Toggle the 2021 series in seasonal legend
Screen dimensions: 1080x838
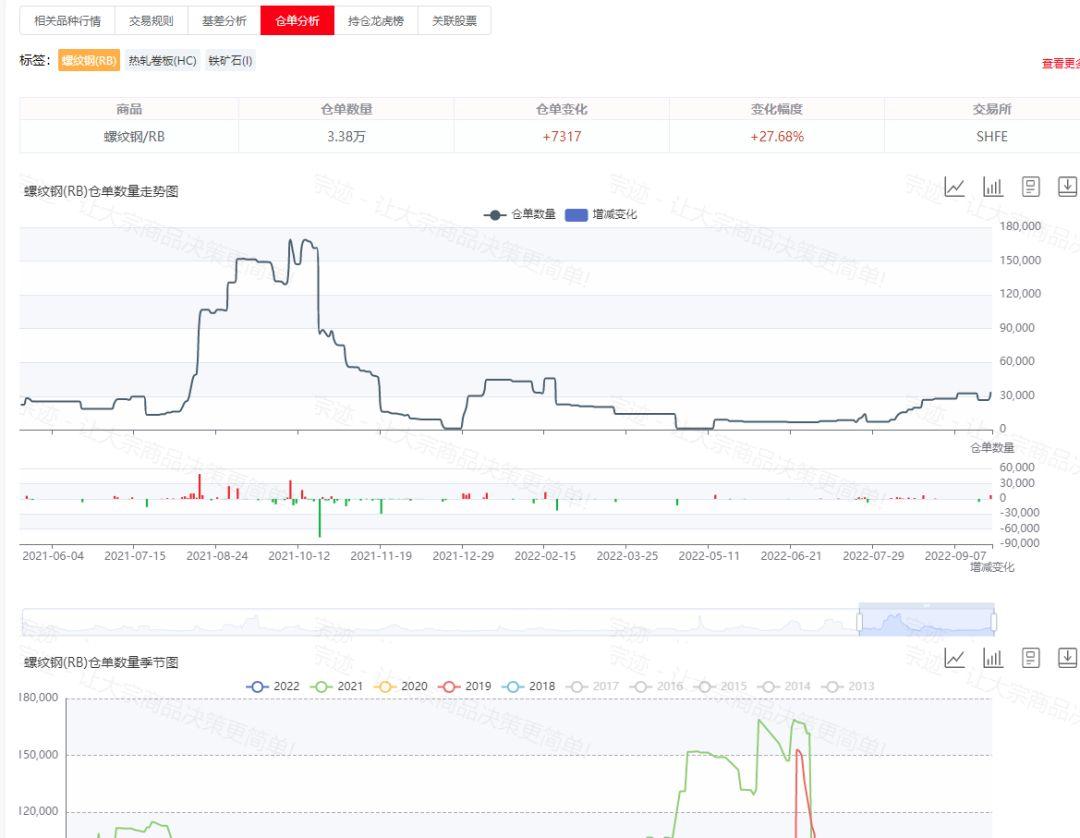click(337, 687)
